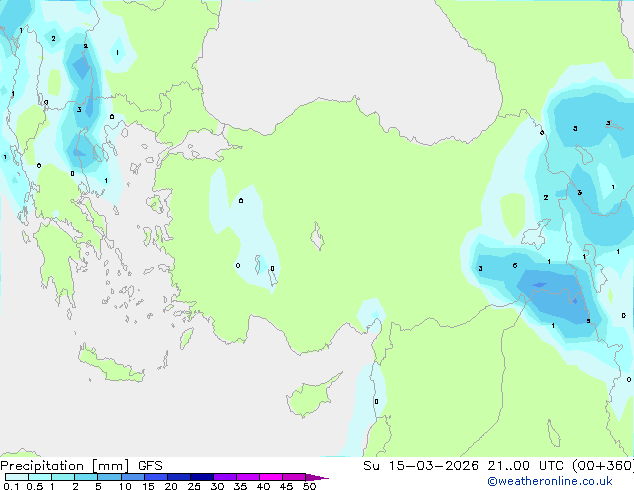Click the legend label '50'
Screen dimensions: 634x490
pyautogui.click(x=309, y=486)
